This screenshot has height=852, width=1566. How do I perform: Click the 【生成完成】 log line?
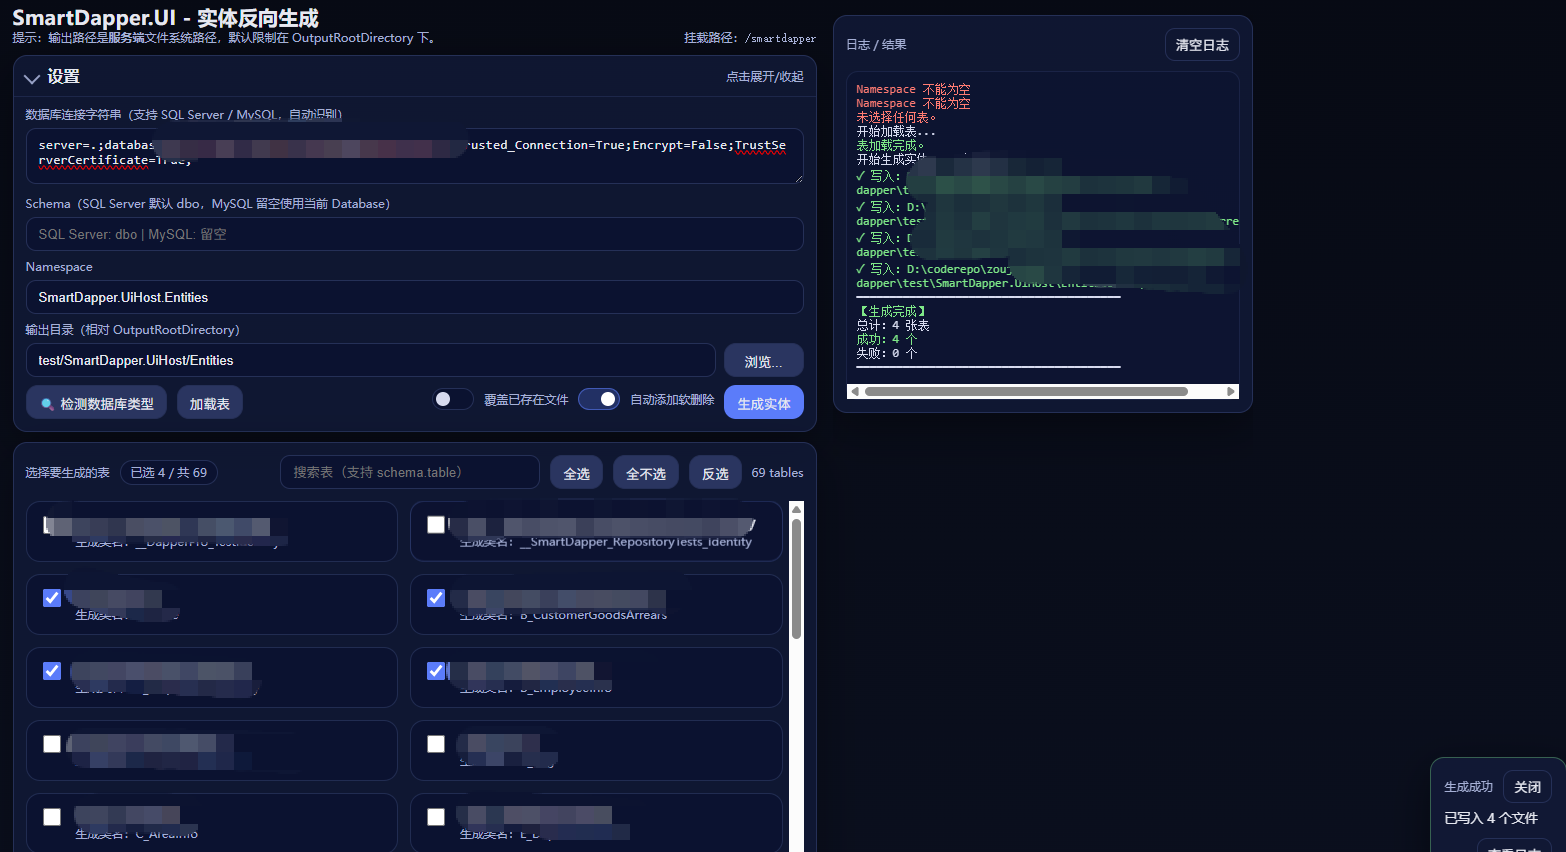892,311
